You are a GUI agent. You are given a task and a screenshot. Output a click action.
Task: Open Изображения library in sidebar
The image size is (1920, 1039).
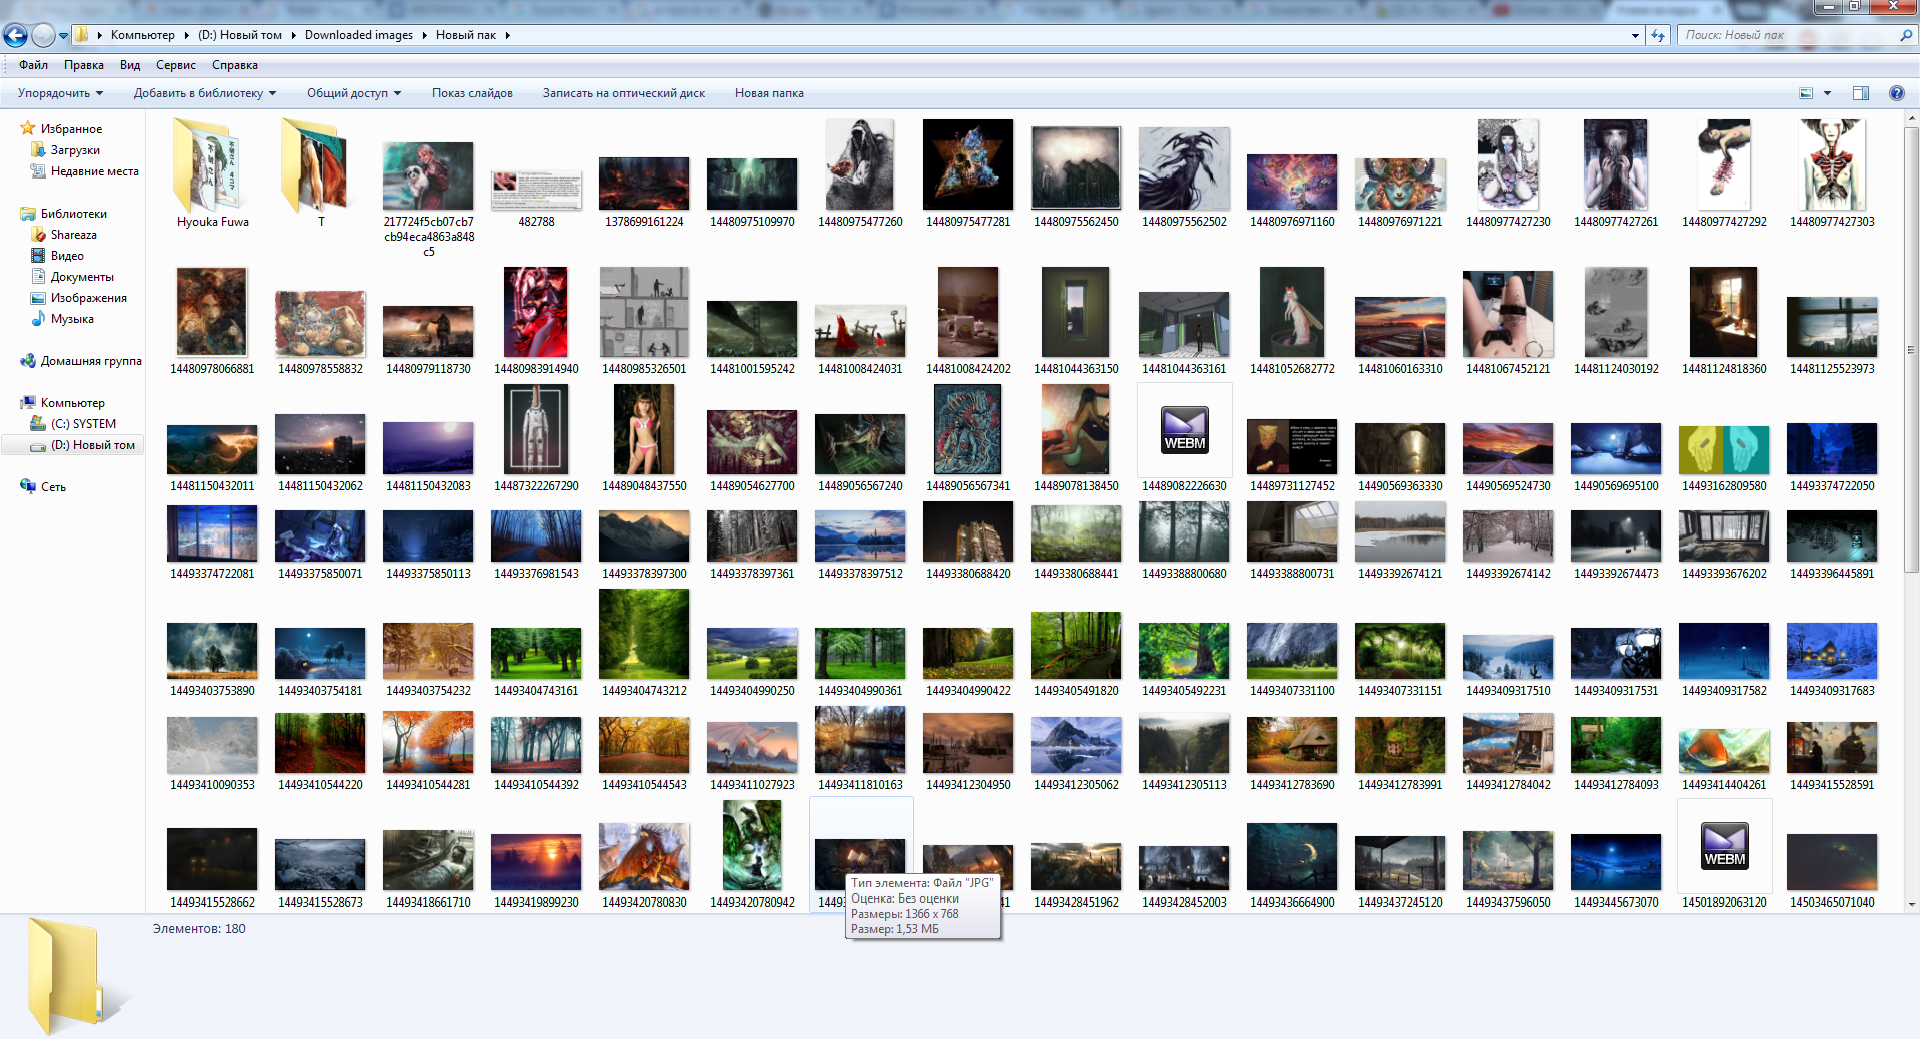coord(88,298)
